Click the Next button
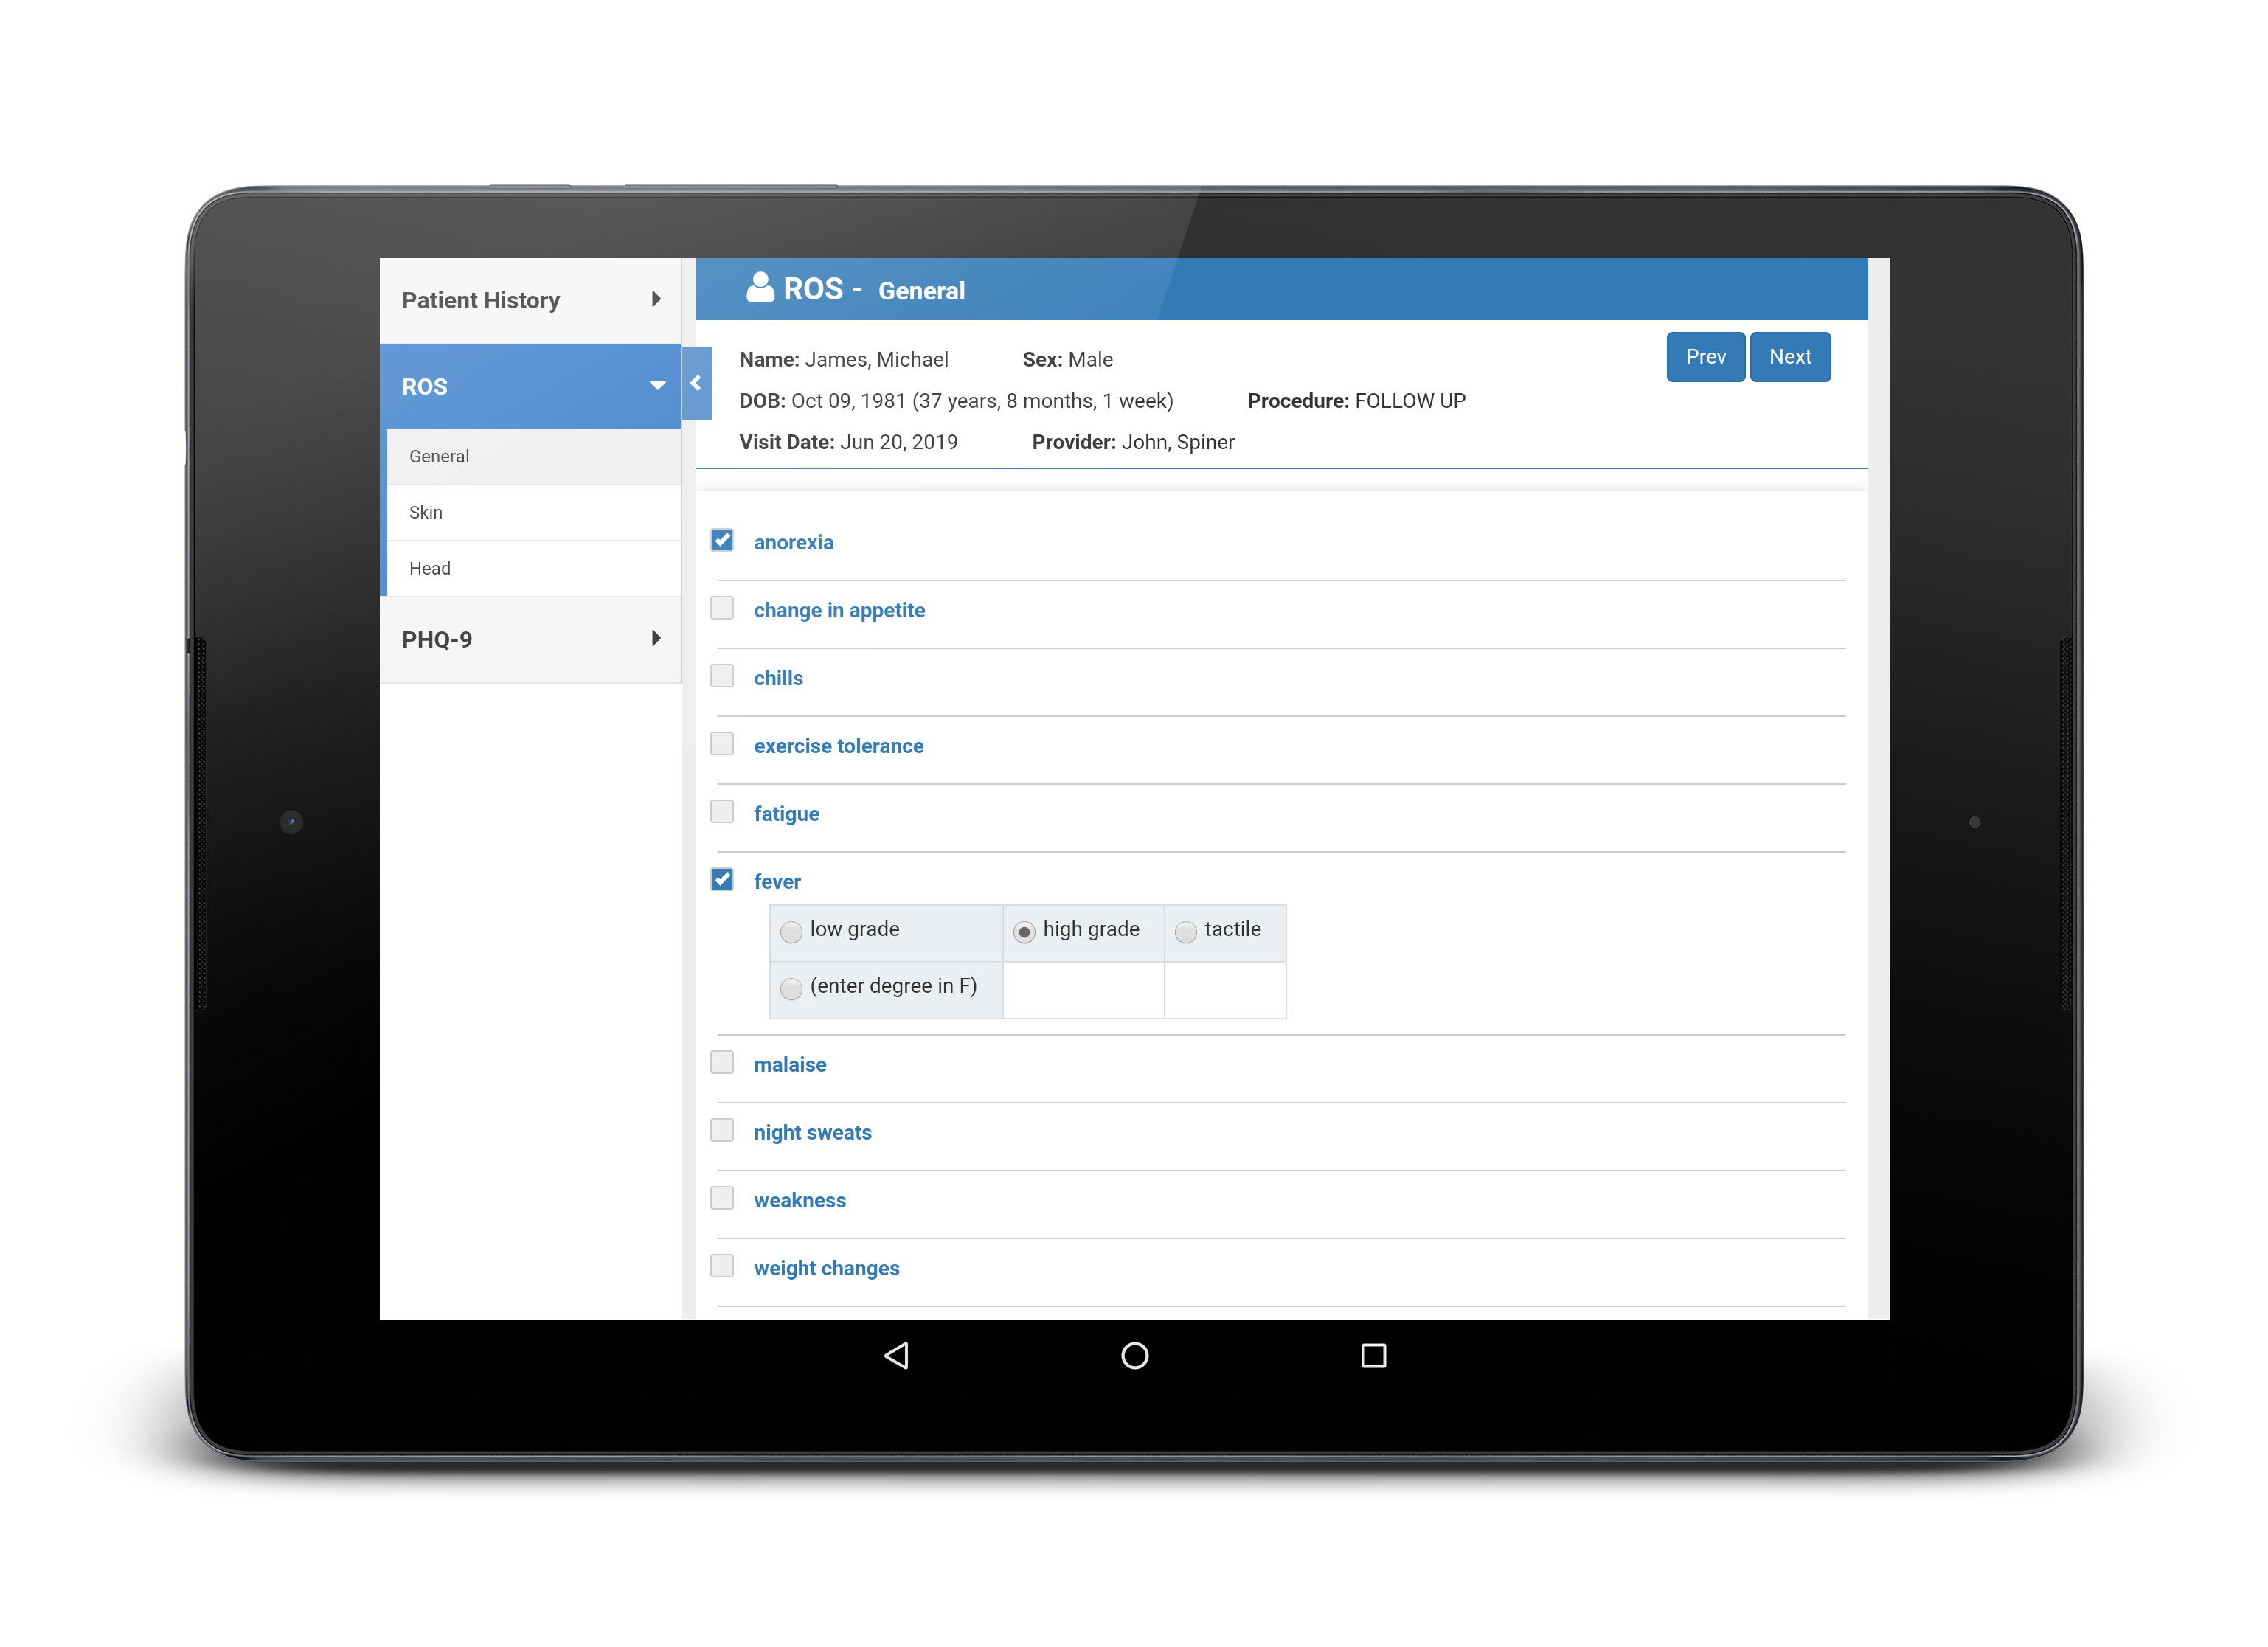 (1789, 356)
